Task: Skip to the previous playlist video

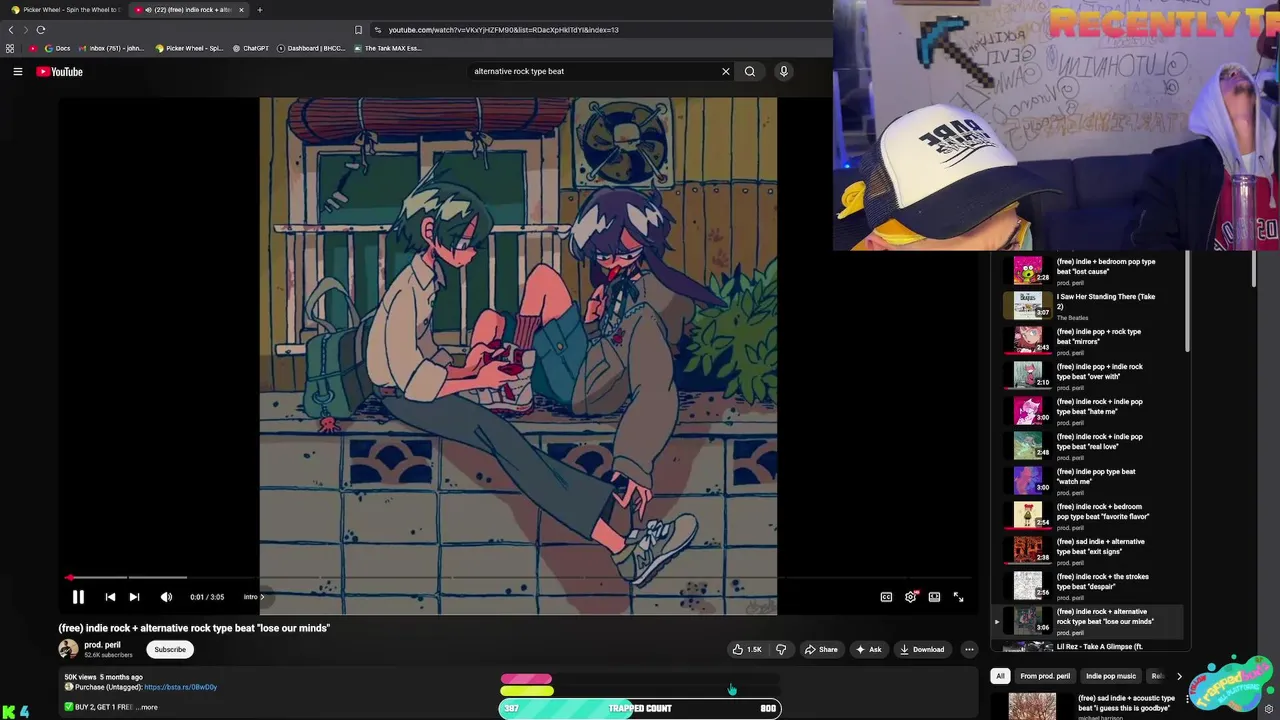Action: pyautogui.click(x=110, y=597)
